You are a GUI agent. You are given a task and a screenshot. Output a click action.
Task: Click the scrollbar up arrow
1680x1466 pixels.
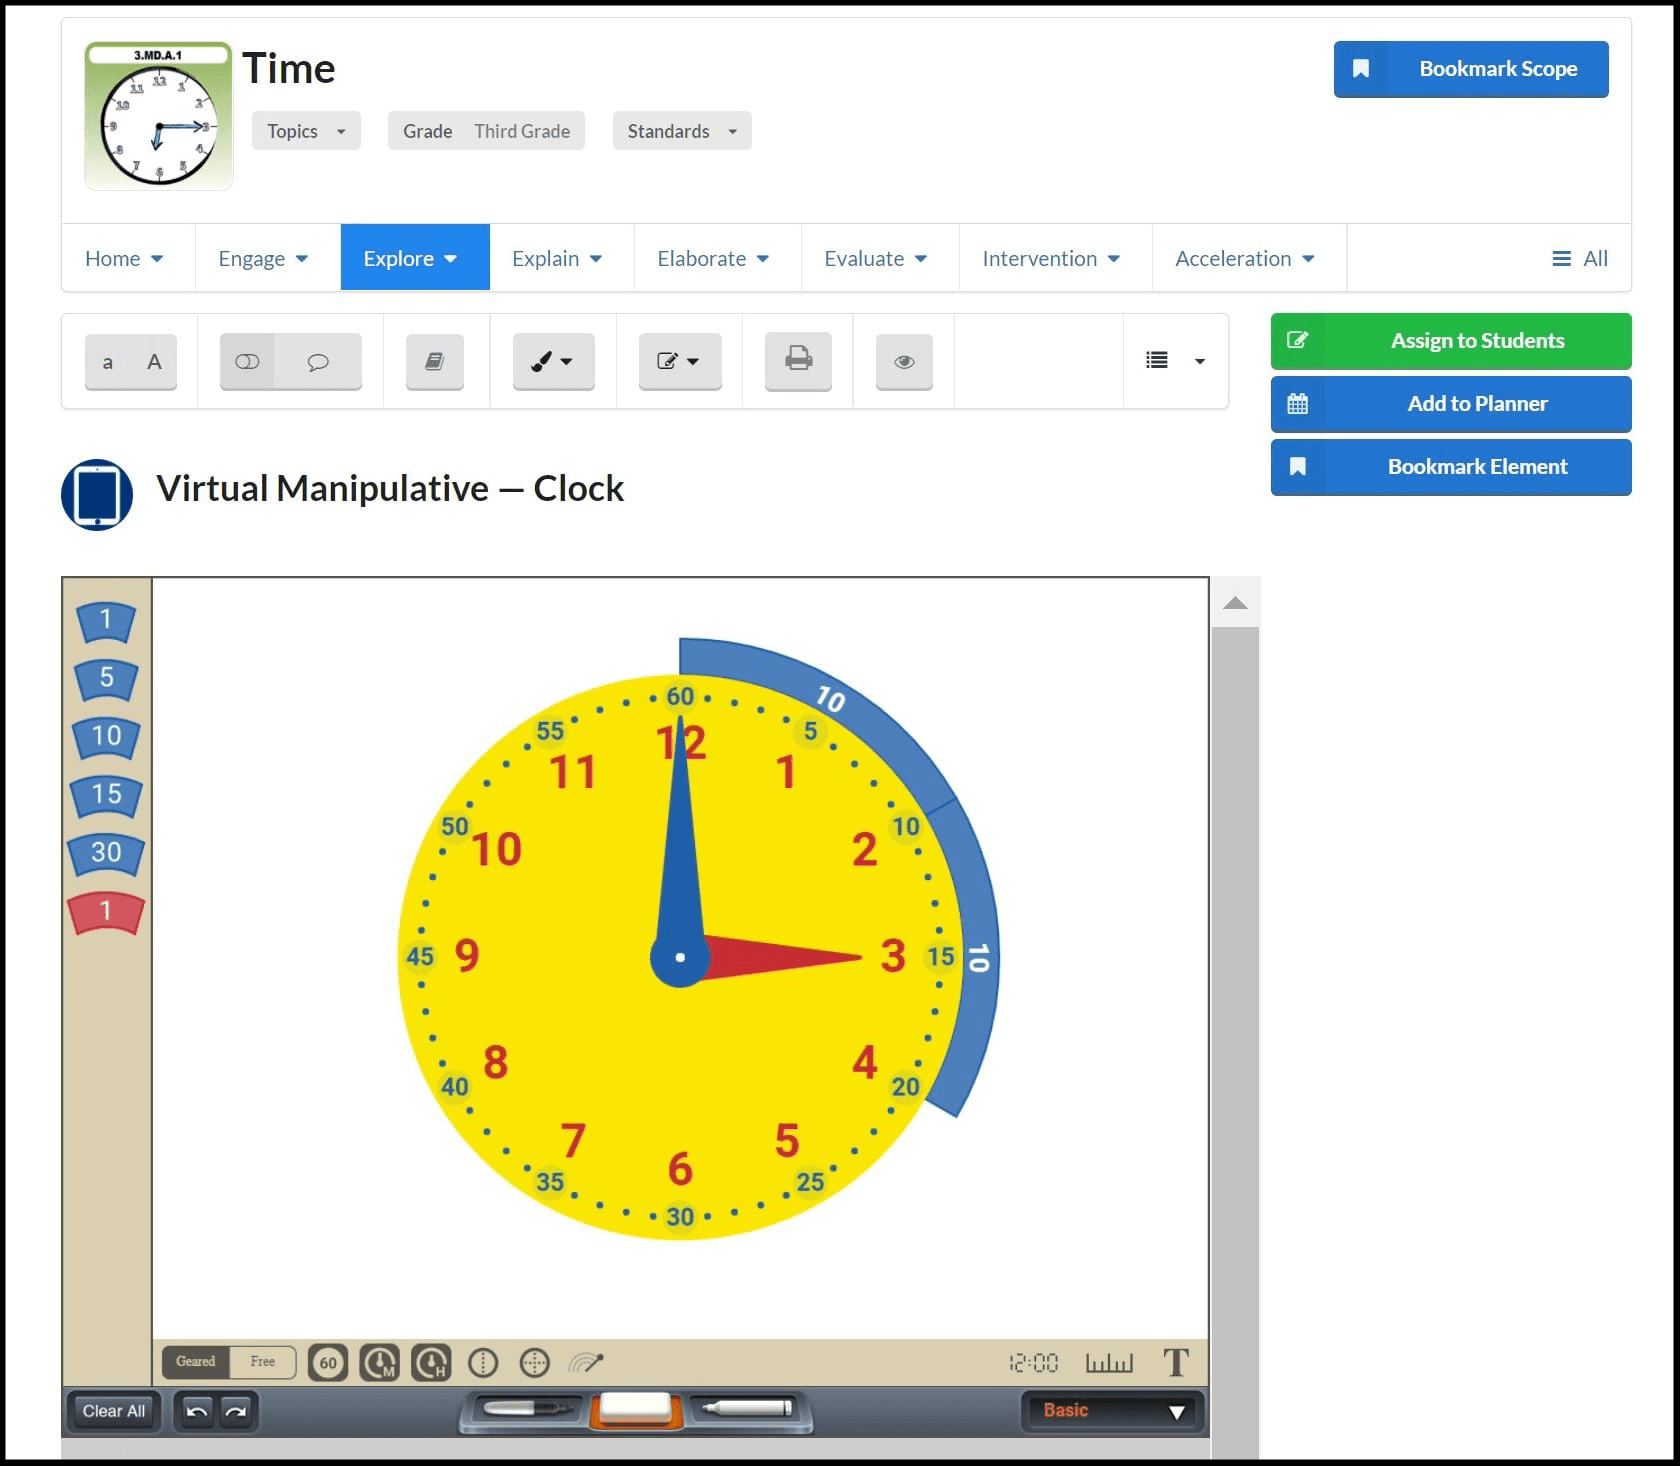tap(1235, 603)
